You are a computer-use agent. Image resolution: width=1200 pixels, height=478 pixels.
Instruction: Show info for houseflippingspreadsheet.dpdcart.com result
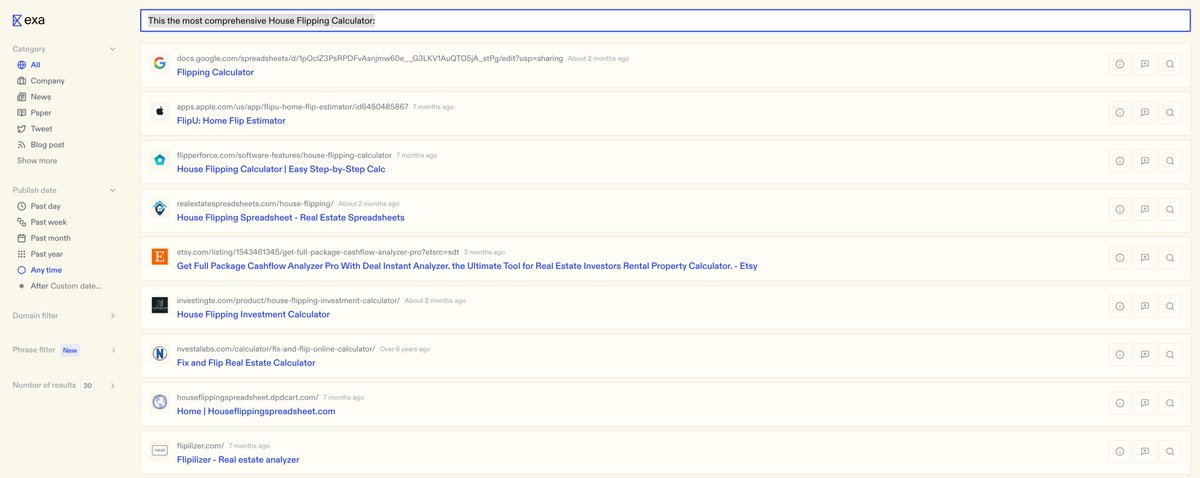point(1119,403)
